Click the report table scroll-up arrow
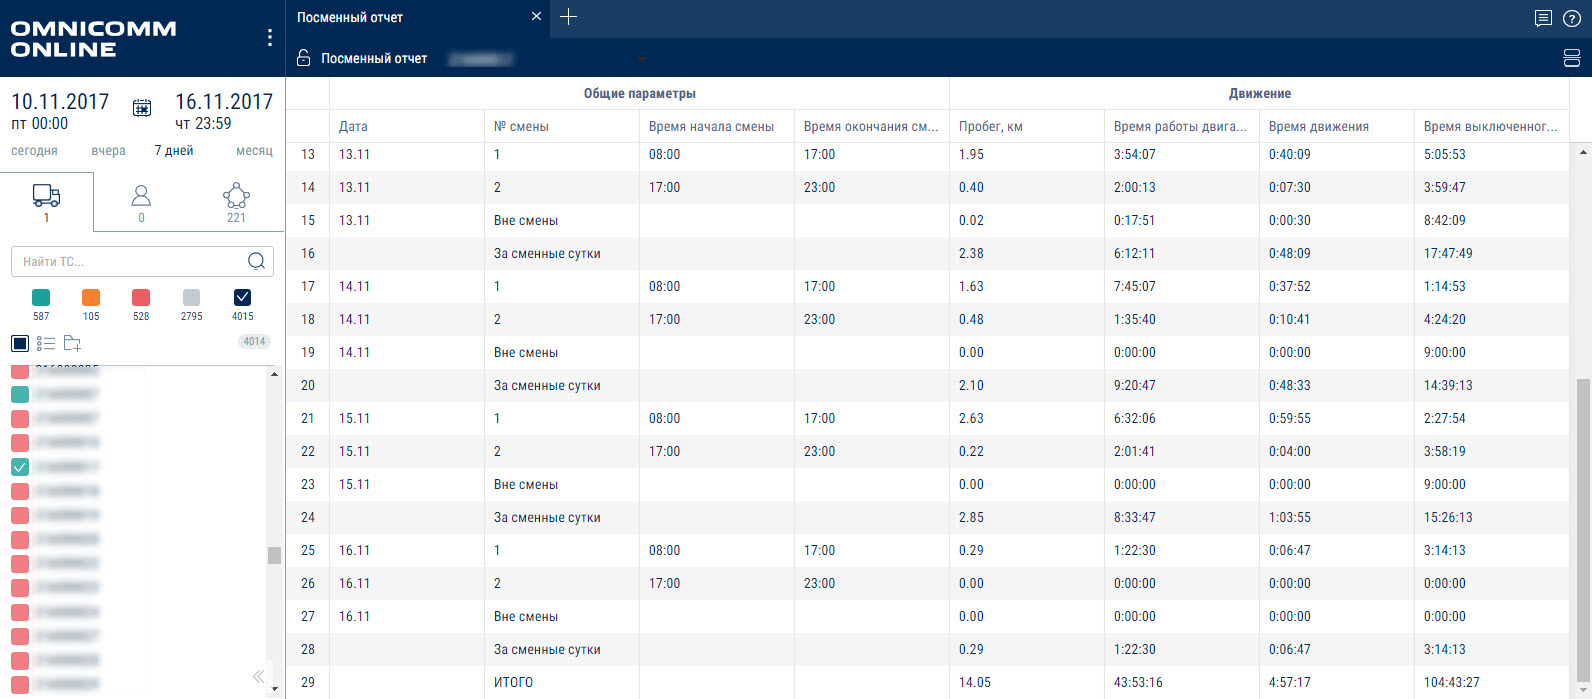This screenshot has width=1592, height=699. 1582,151
